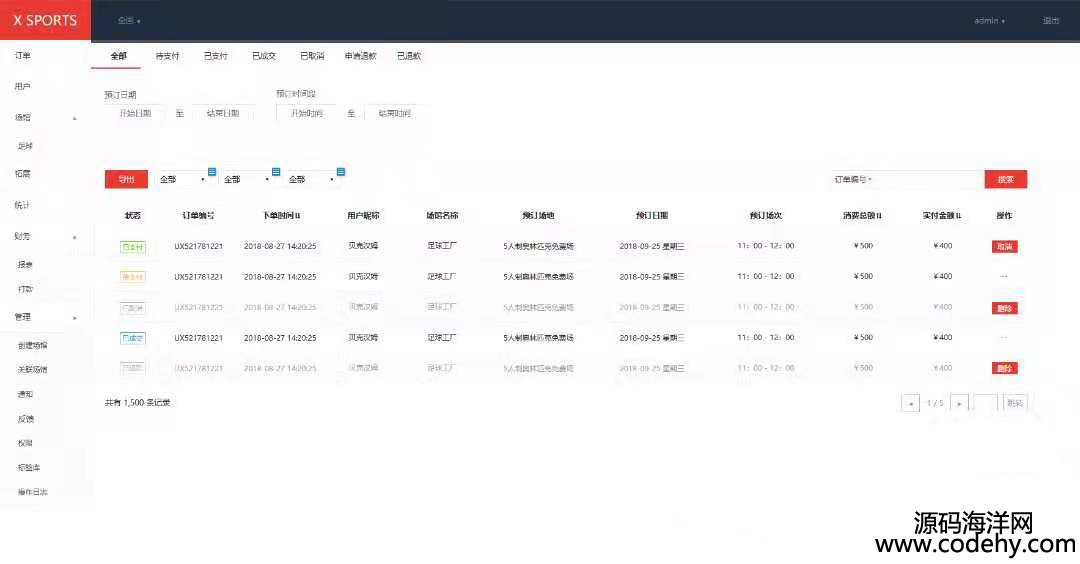Open 订单 in the sidebar
The height and width of the screenshot is (564, 1080).
coord(23,56)
